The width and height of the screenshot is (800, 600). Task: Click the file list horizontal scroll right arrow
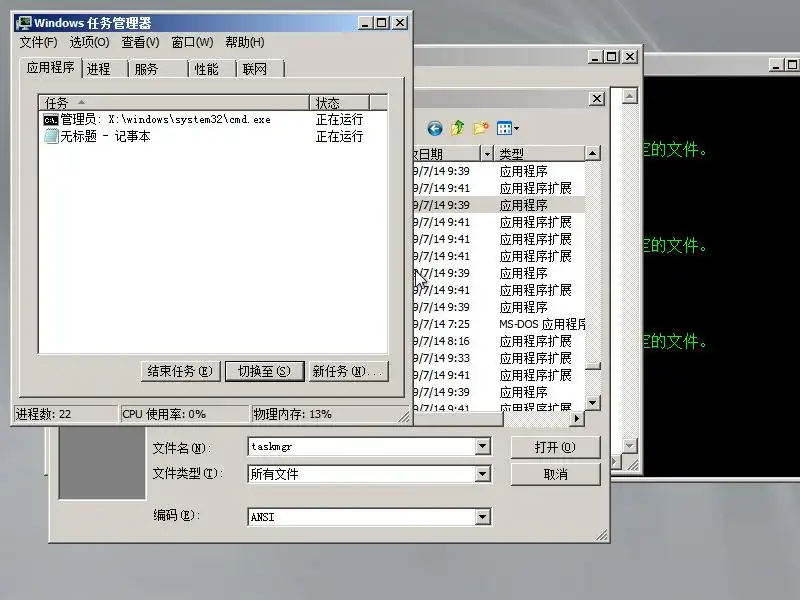click(577, 418)
